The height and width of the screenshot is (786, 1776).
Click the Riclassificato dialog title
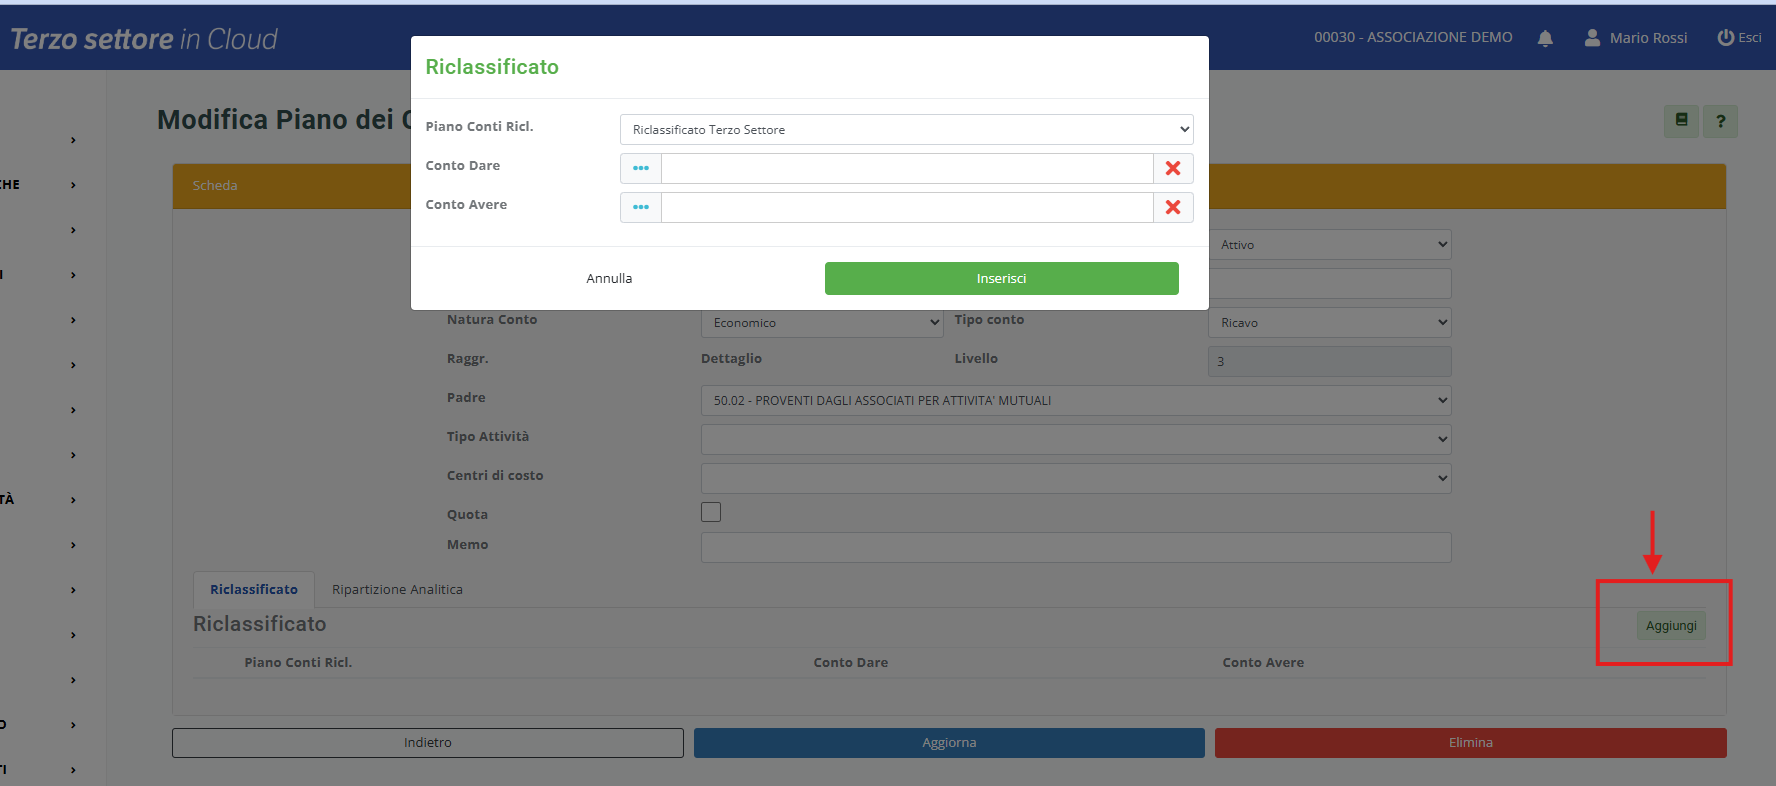pos(492,67)
